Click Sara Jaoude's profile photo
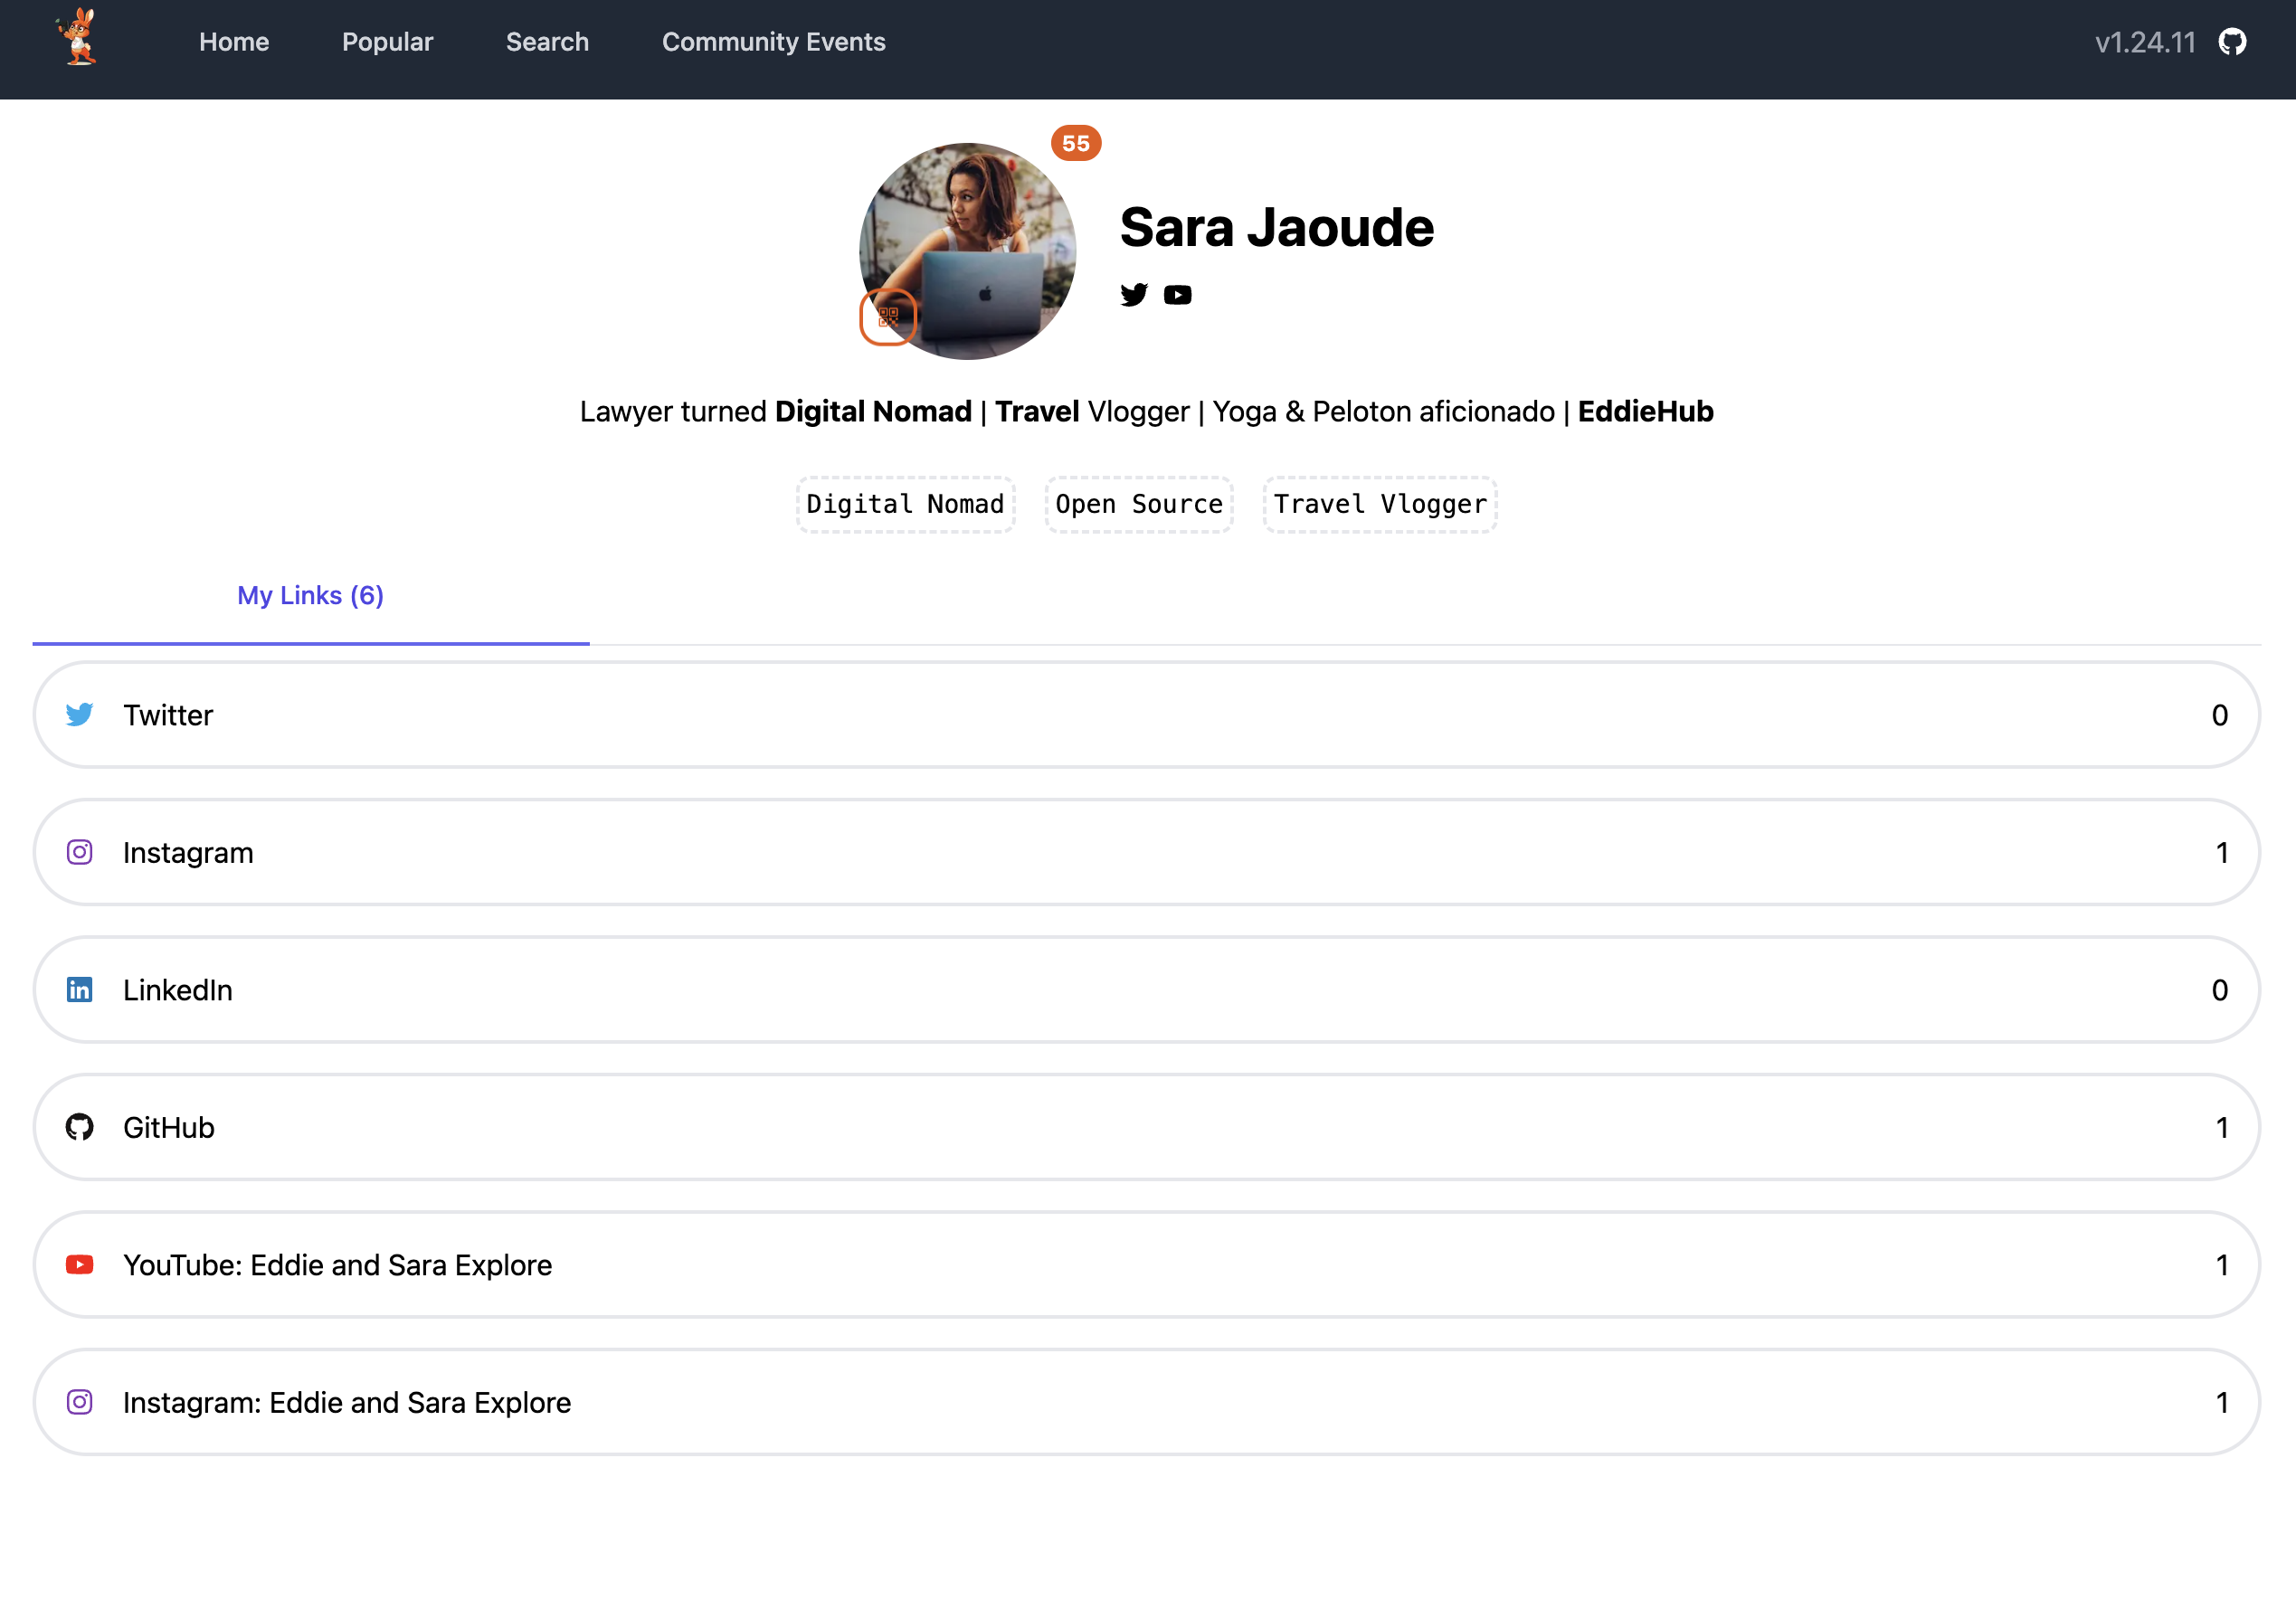Image resolution: width=2296 pixels, height=1619 pixels. [968, 251]
